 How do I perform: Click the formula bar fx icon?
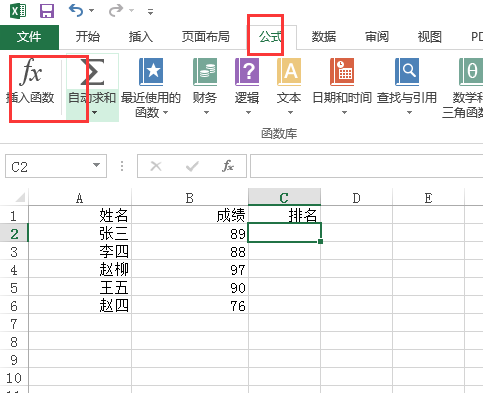pyautogui.click(x=228, y=166)
